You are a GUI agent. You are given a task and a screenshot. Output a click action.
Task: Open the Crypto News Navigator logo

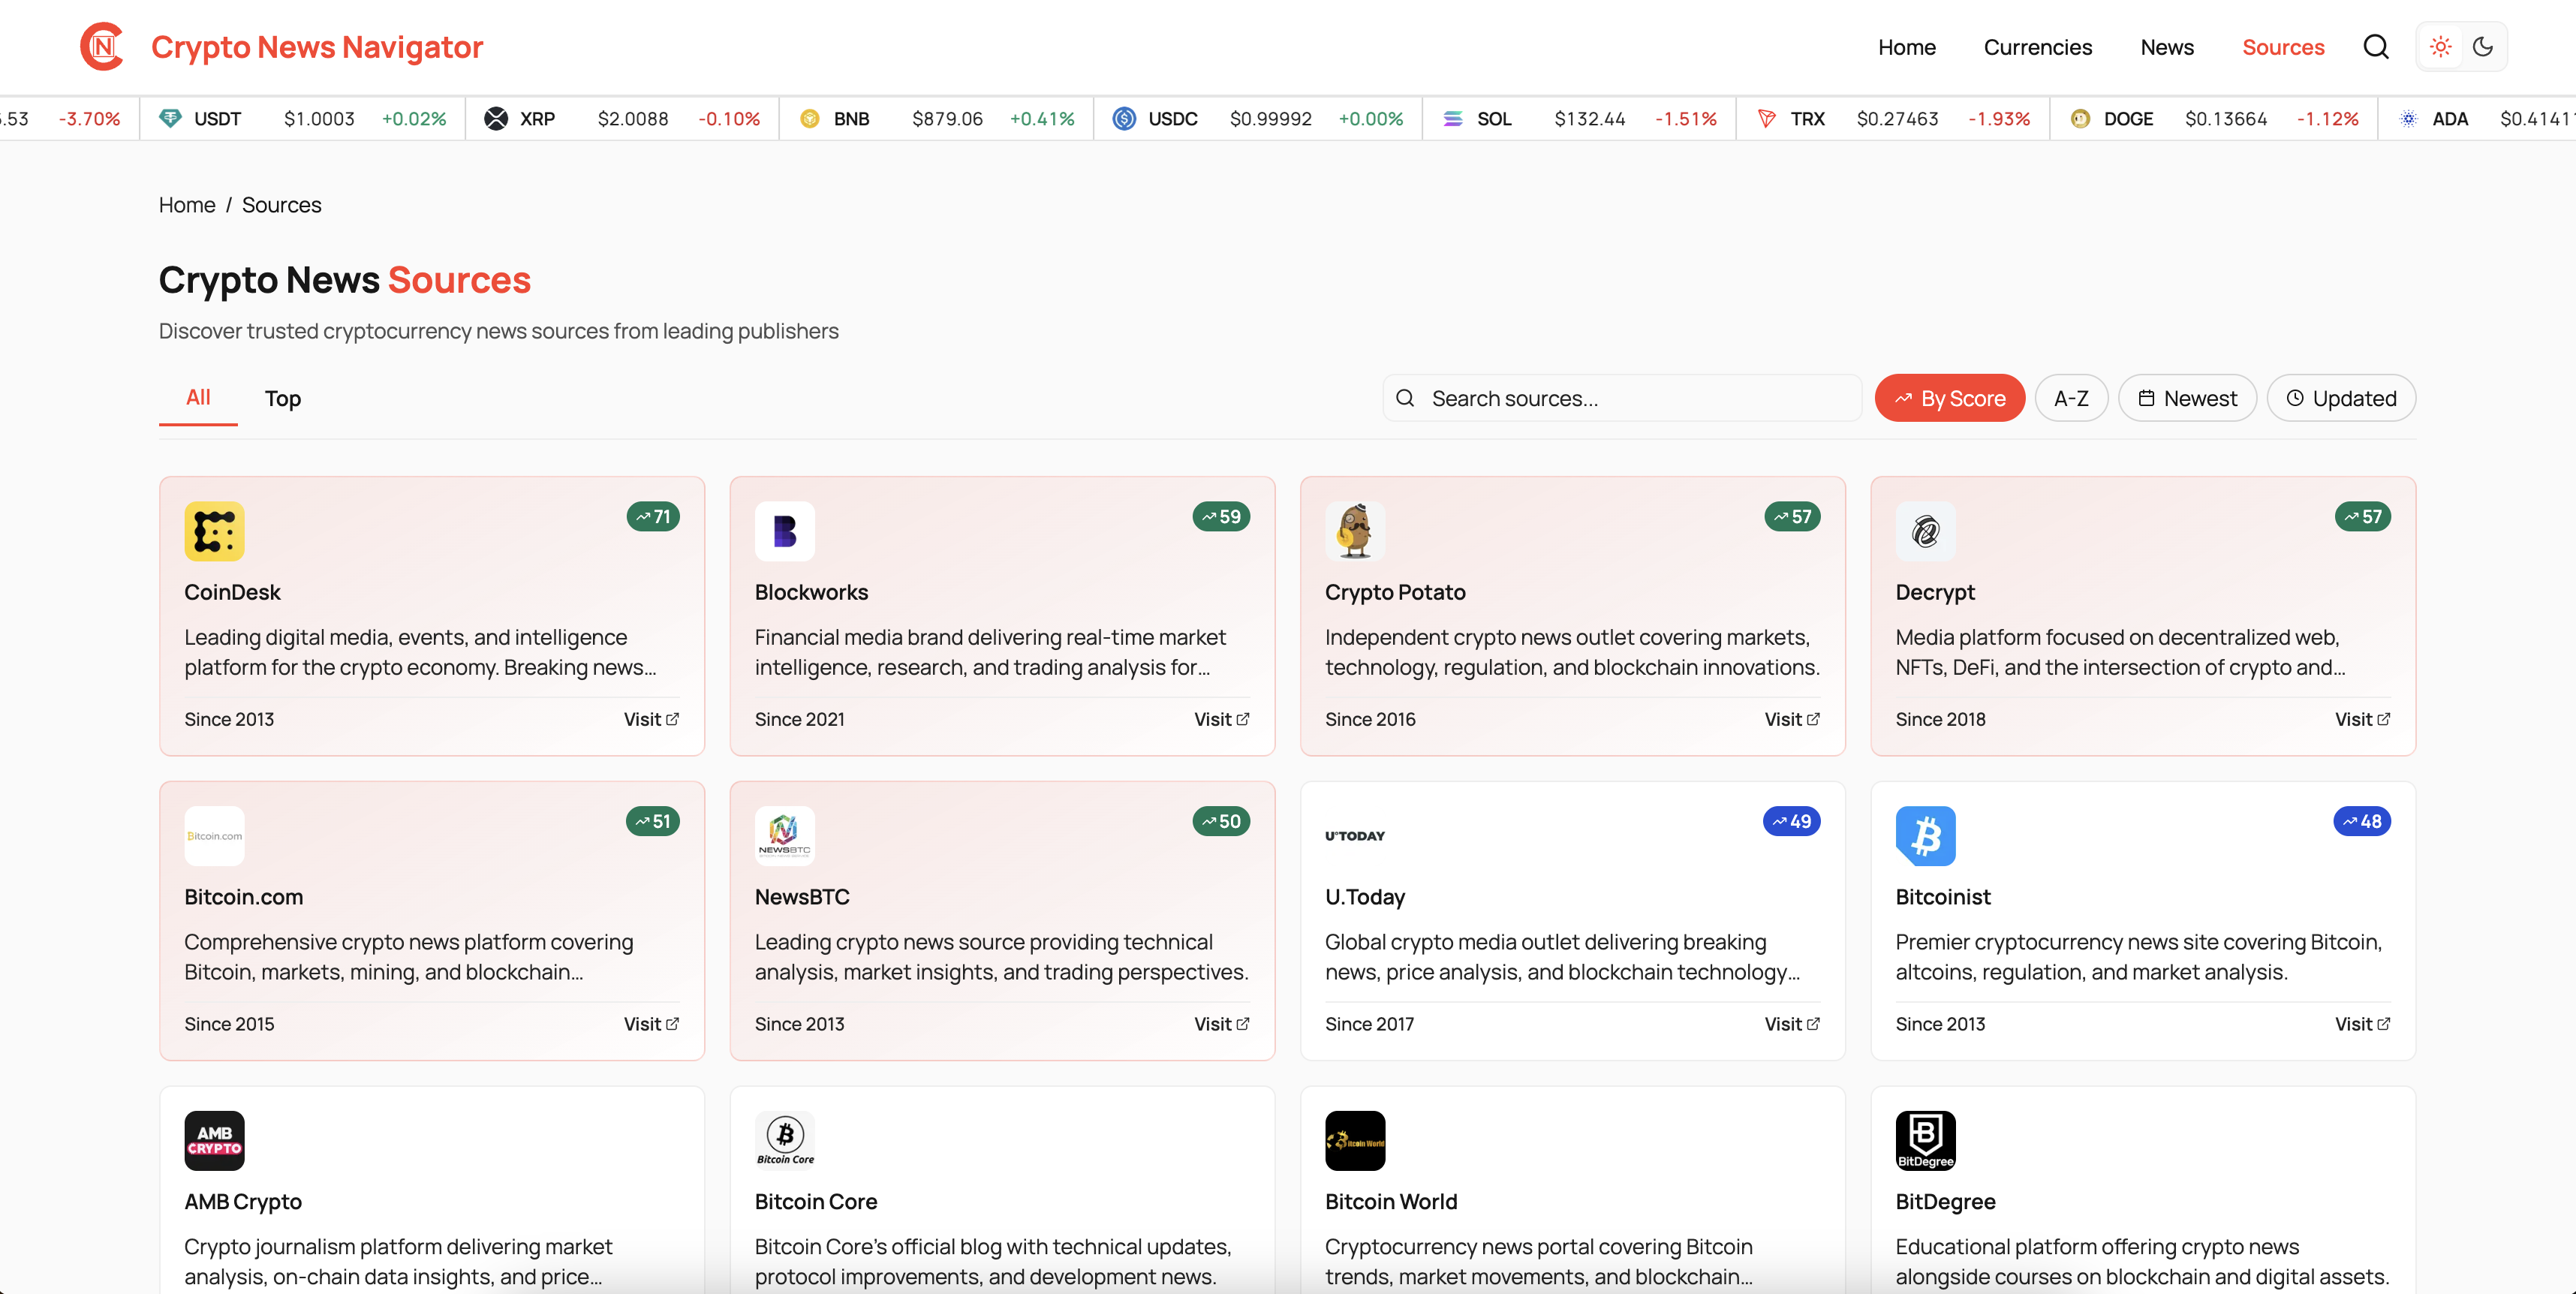pos(101,46)
